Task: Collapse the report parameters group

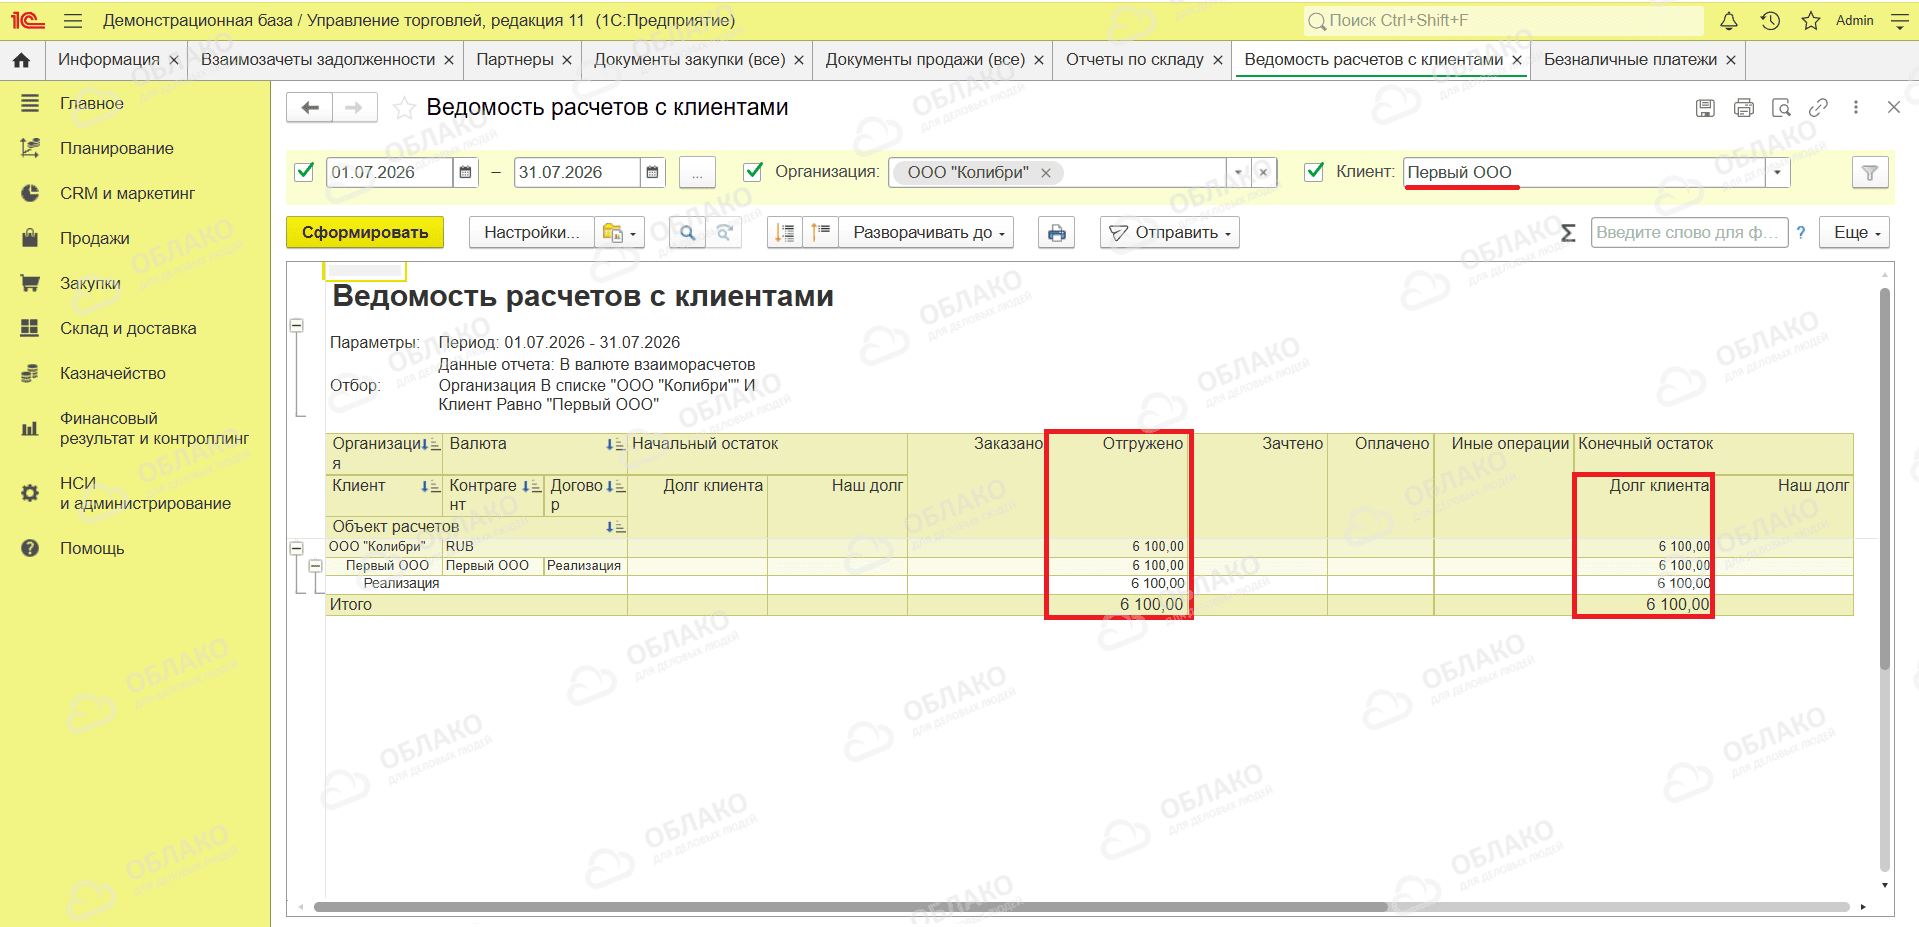Action: (x=297, y=326)
